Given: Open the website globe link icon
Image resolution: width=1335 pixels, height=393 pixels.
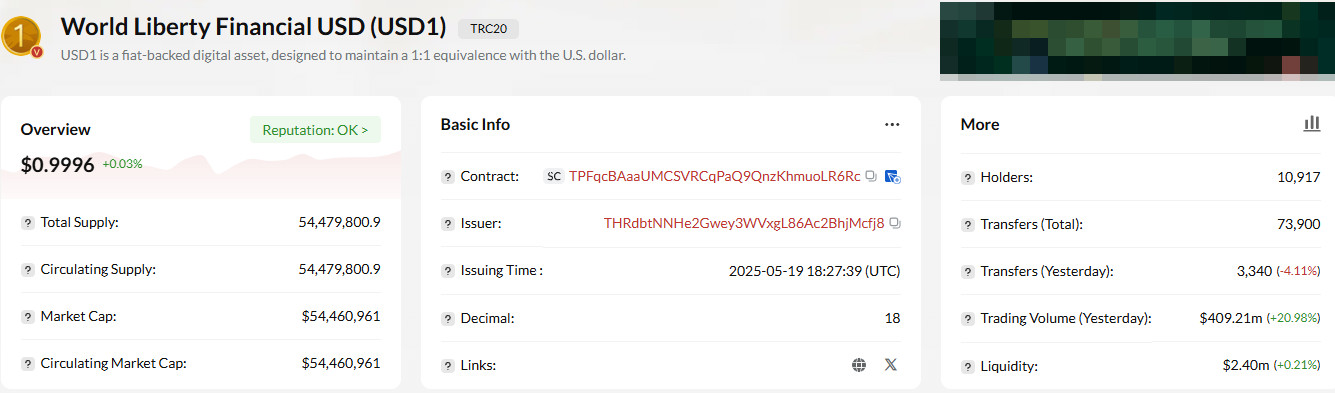Looking at the screenshot, I should point(858,365).
